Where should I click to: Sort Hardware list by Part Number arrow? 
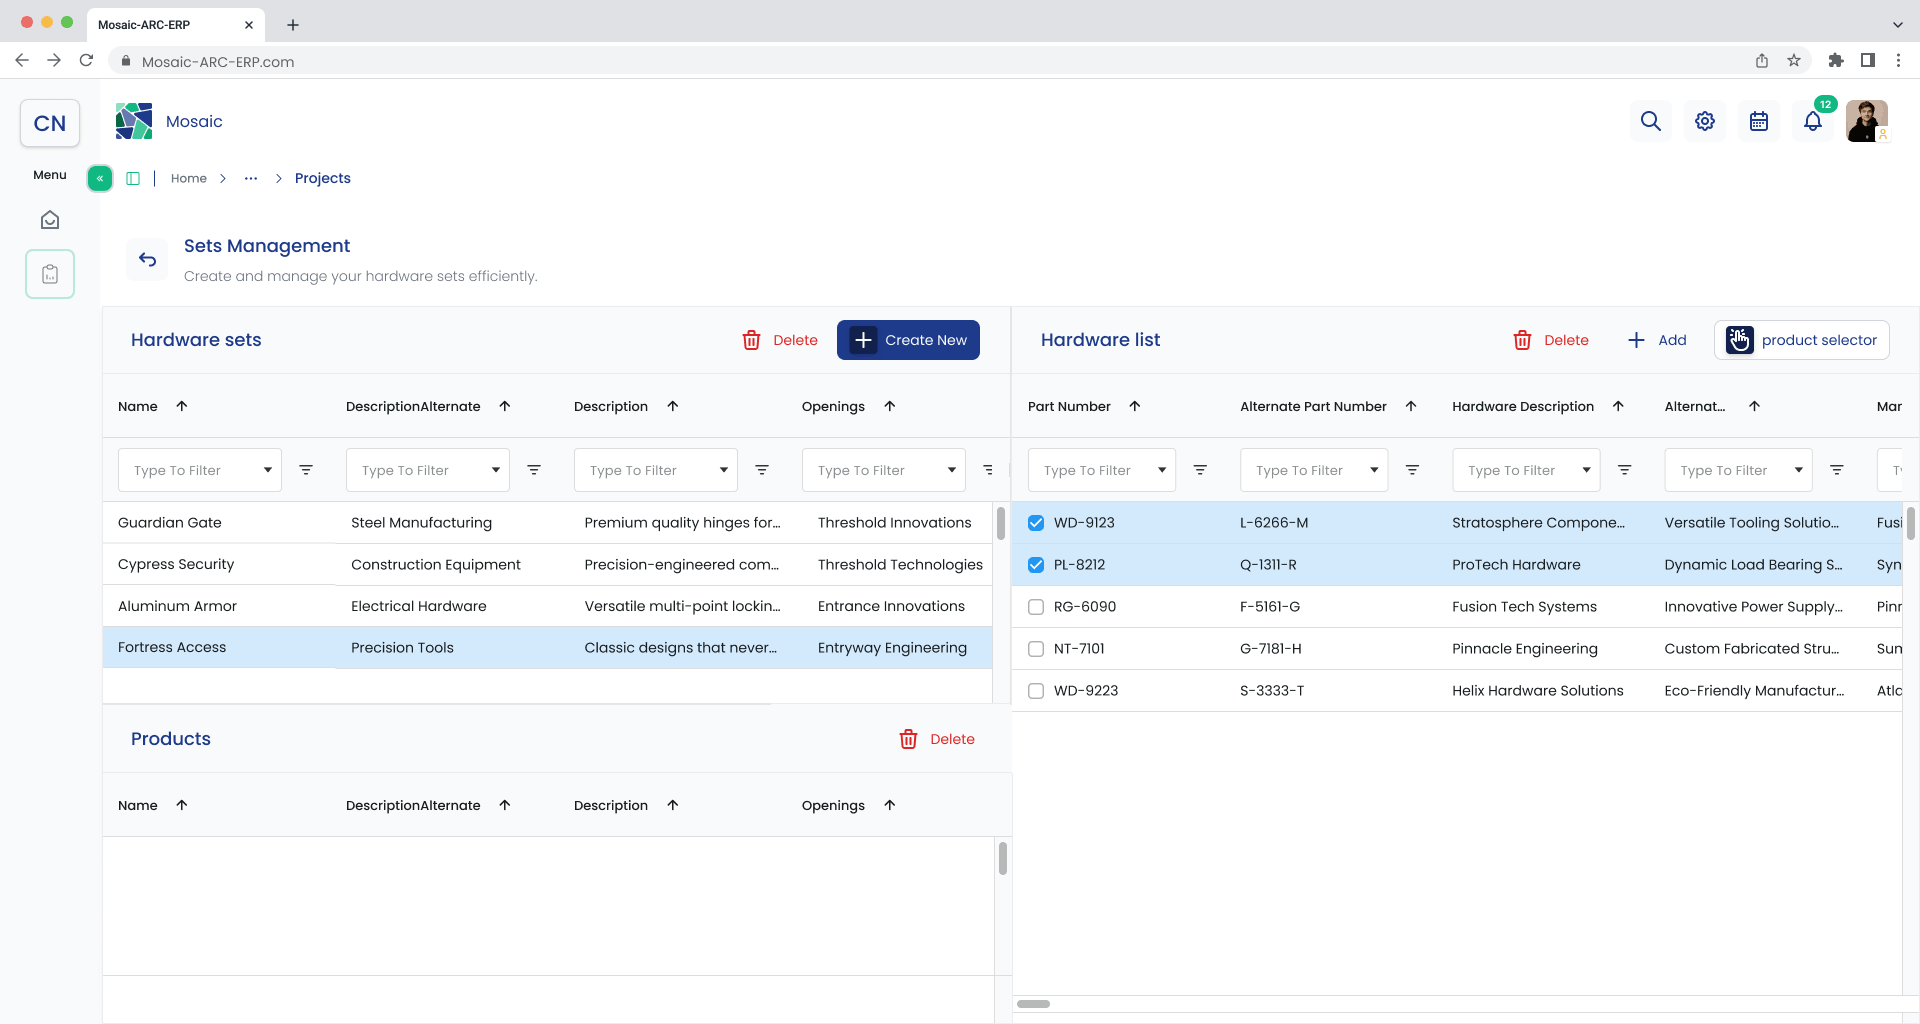click(1135, 406)
